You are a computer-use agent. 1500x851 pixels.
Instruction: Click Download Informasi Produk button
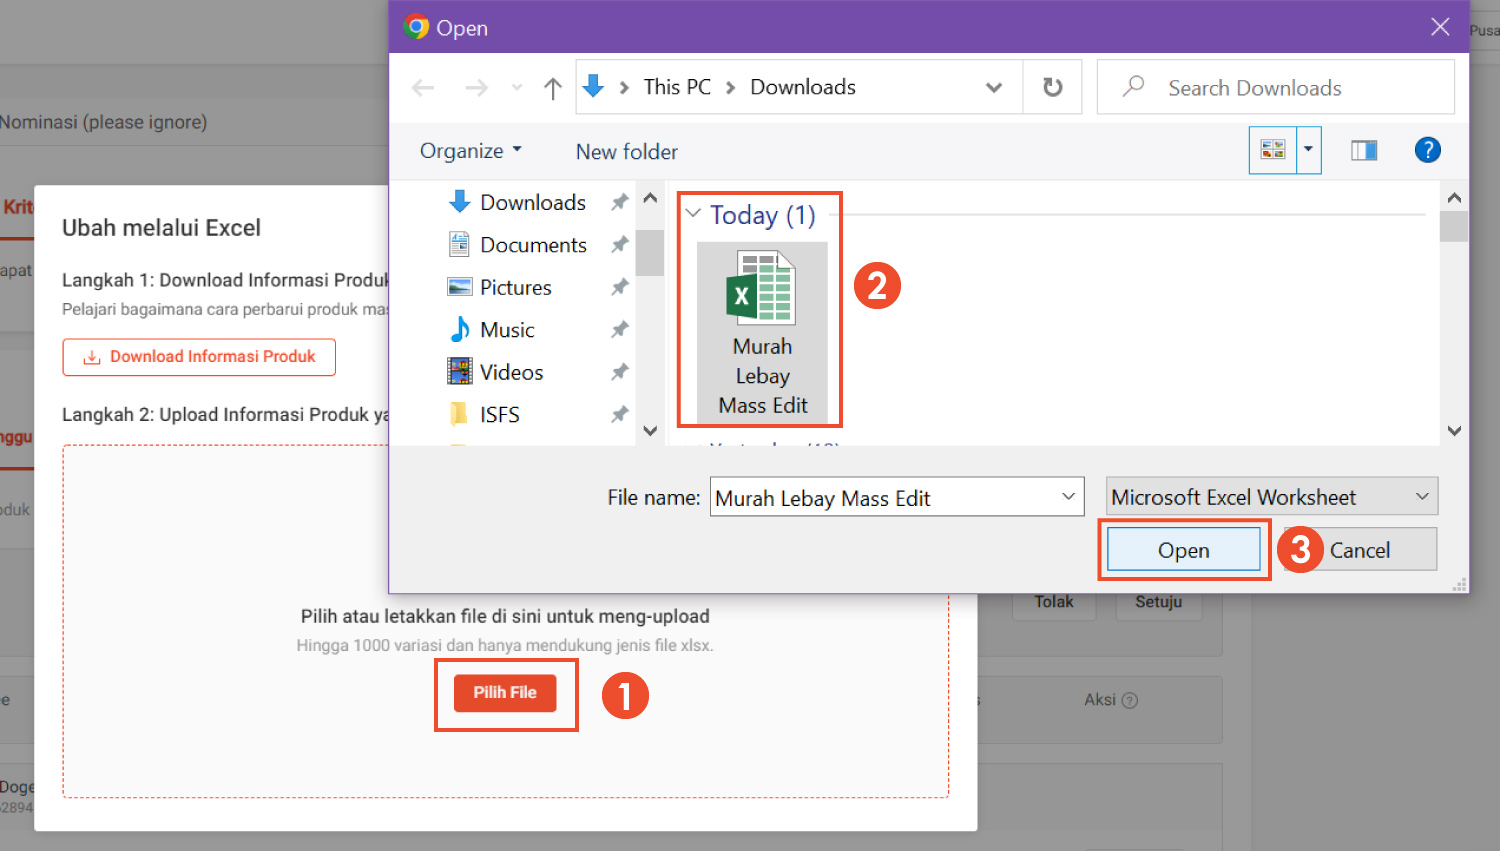point(199,357)
